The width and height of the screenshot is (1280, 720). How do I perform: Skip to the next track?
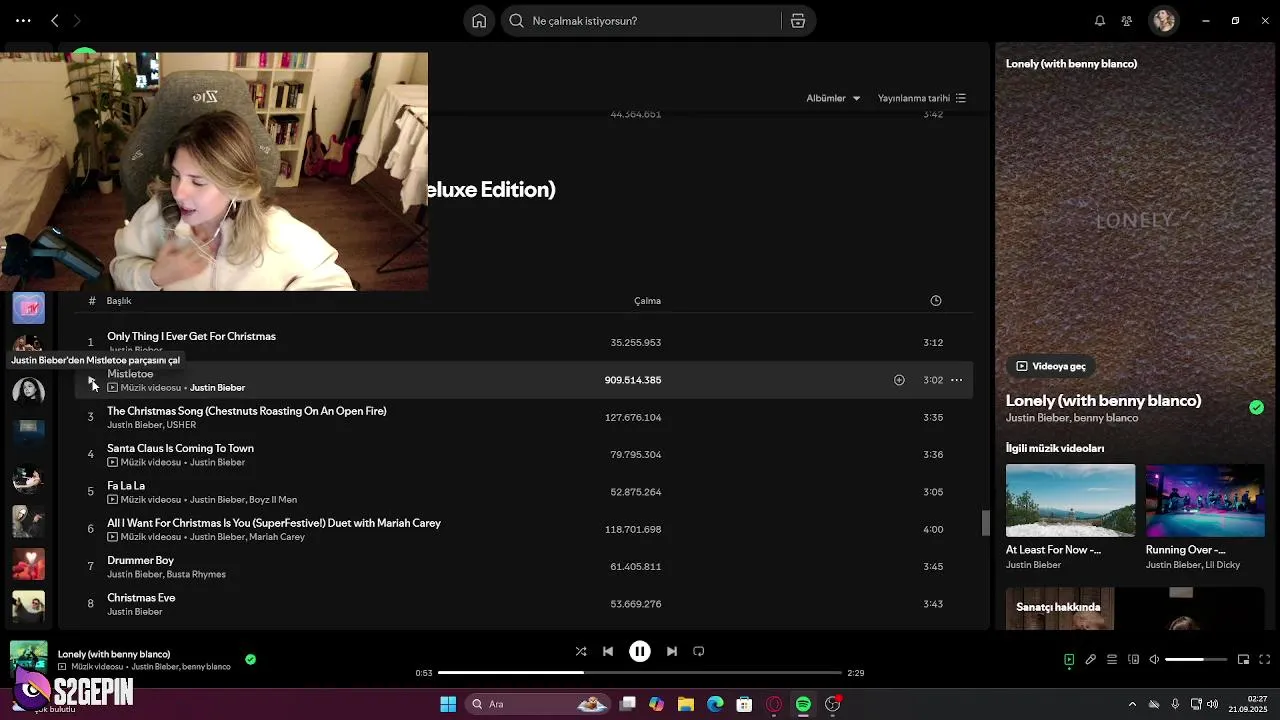pyautogui.click(x=672, y=651)
